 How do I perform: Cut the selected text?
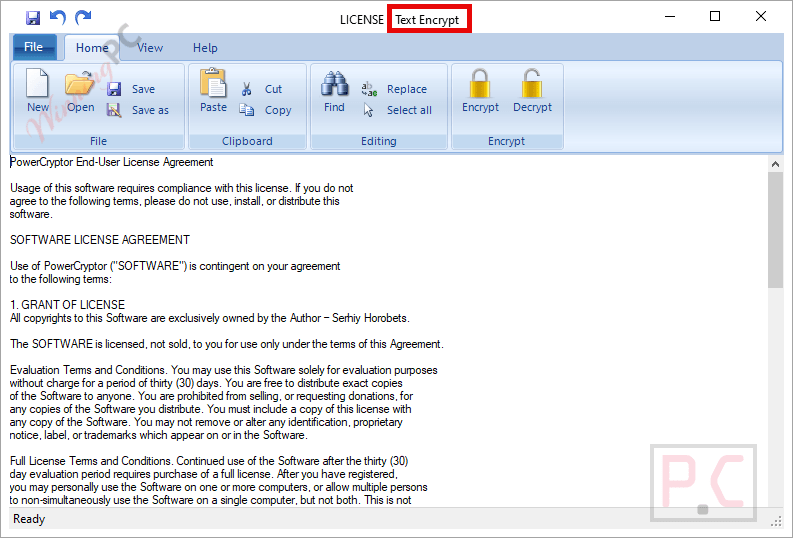coord(261,89)
